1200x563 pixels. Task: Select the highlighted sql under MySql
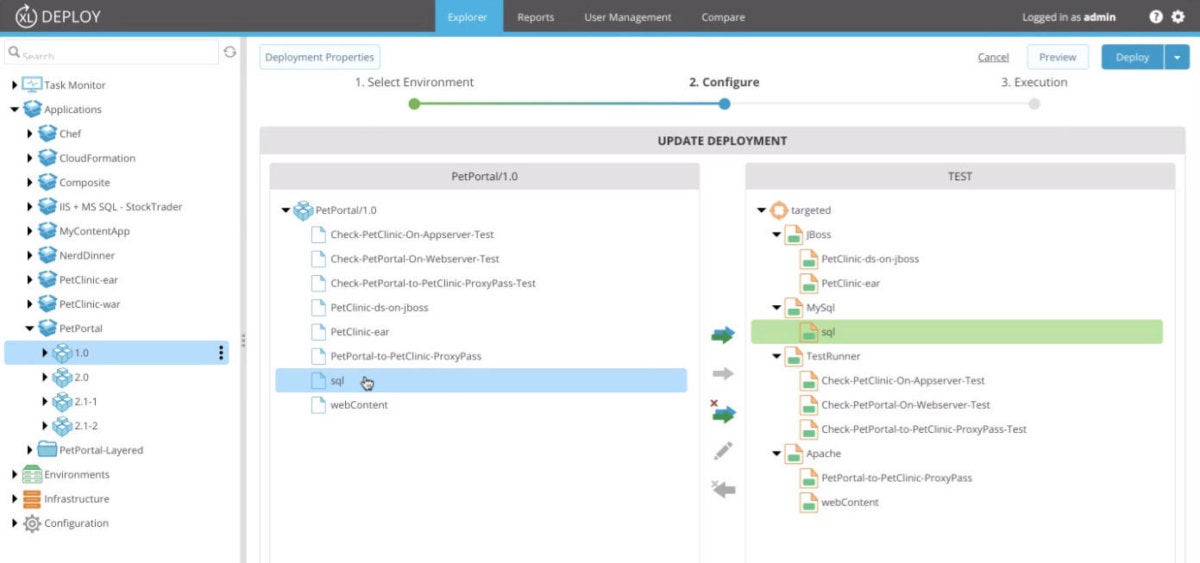click(x=957, y=332)
